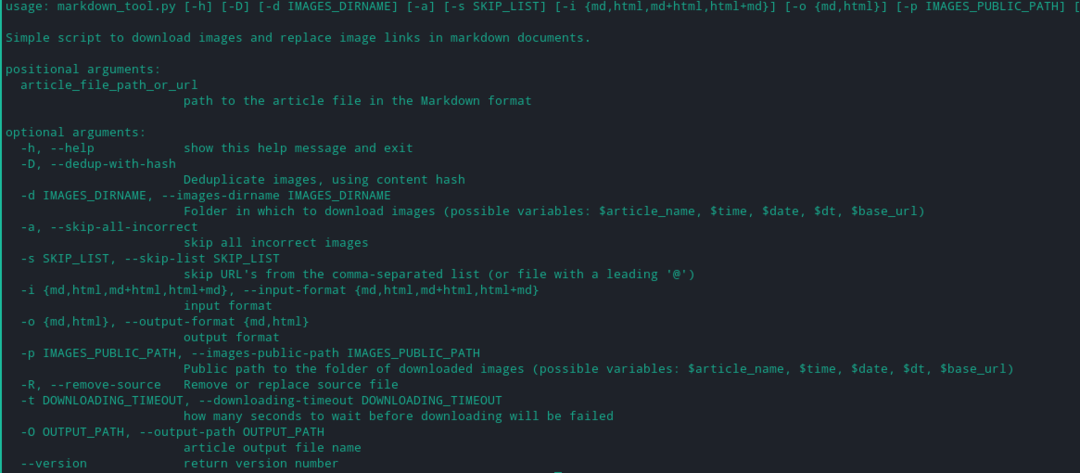Click the 'skip all incorrect images' description
1080x473 pixels.
[x=275, y=243]
